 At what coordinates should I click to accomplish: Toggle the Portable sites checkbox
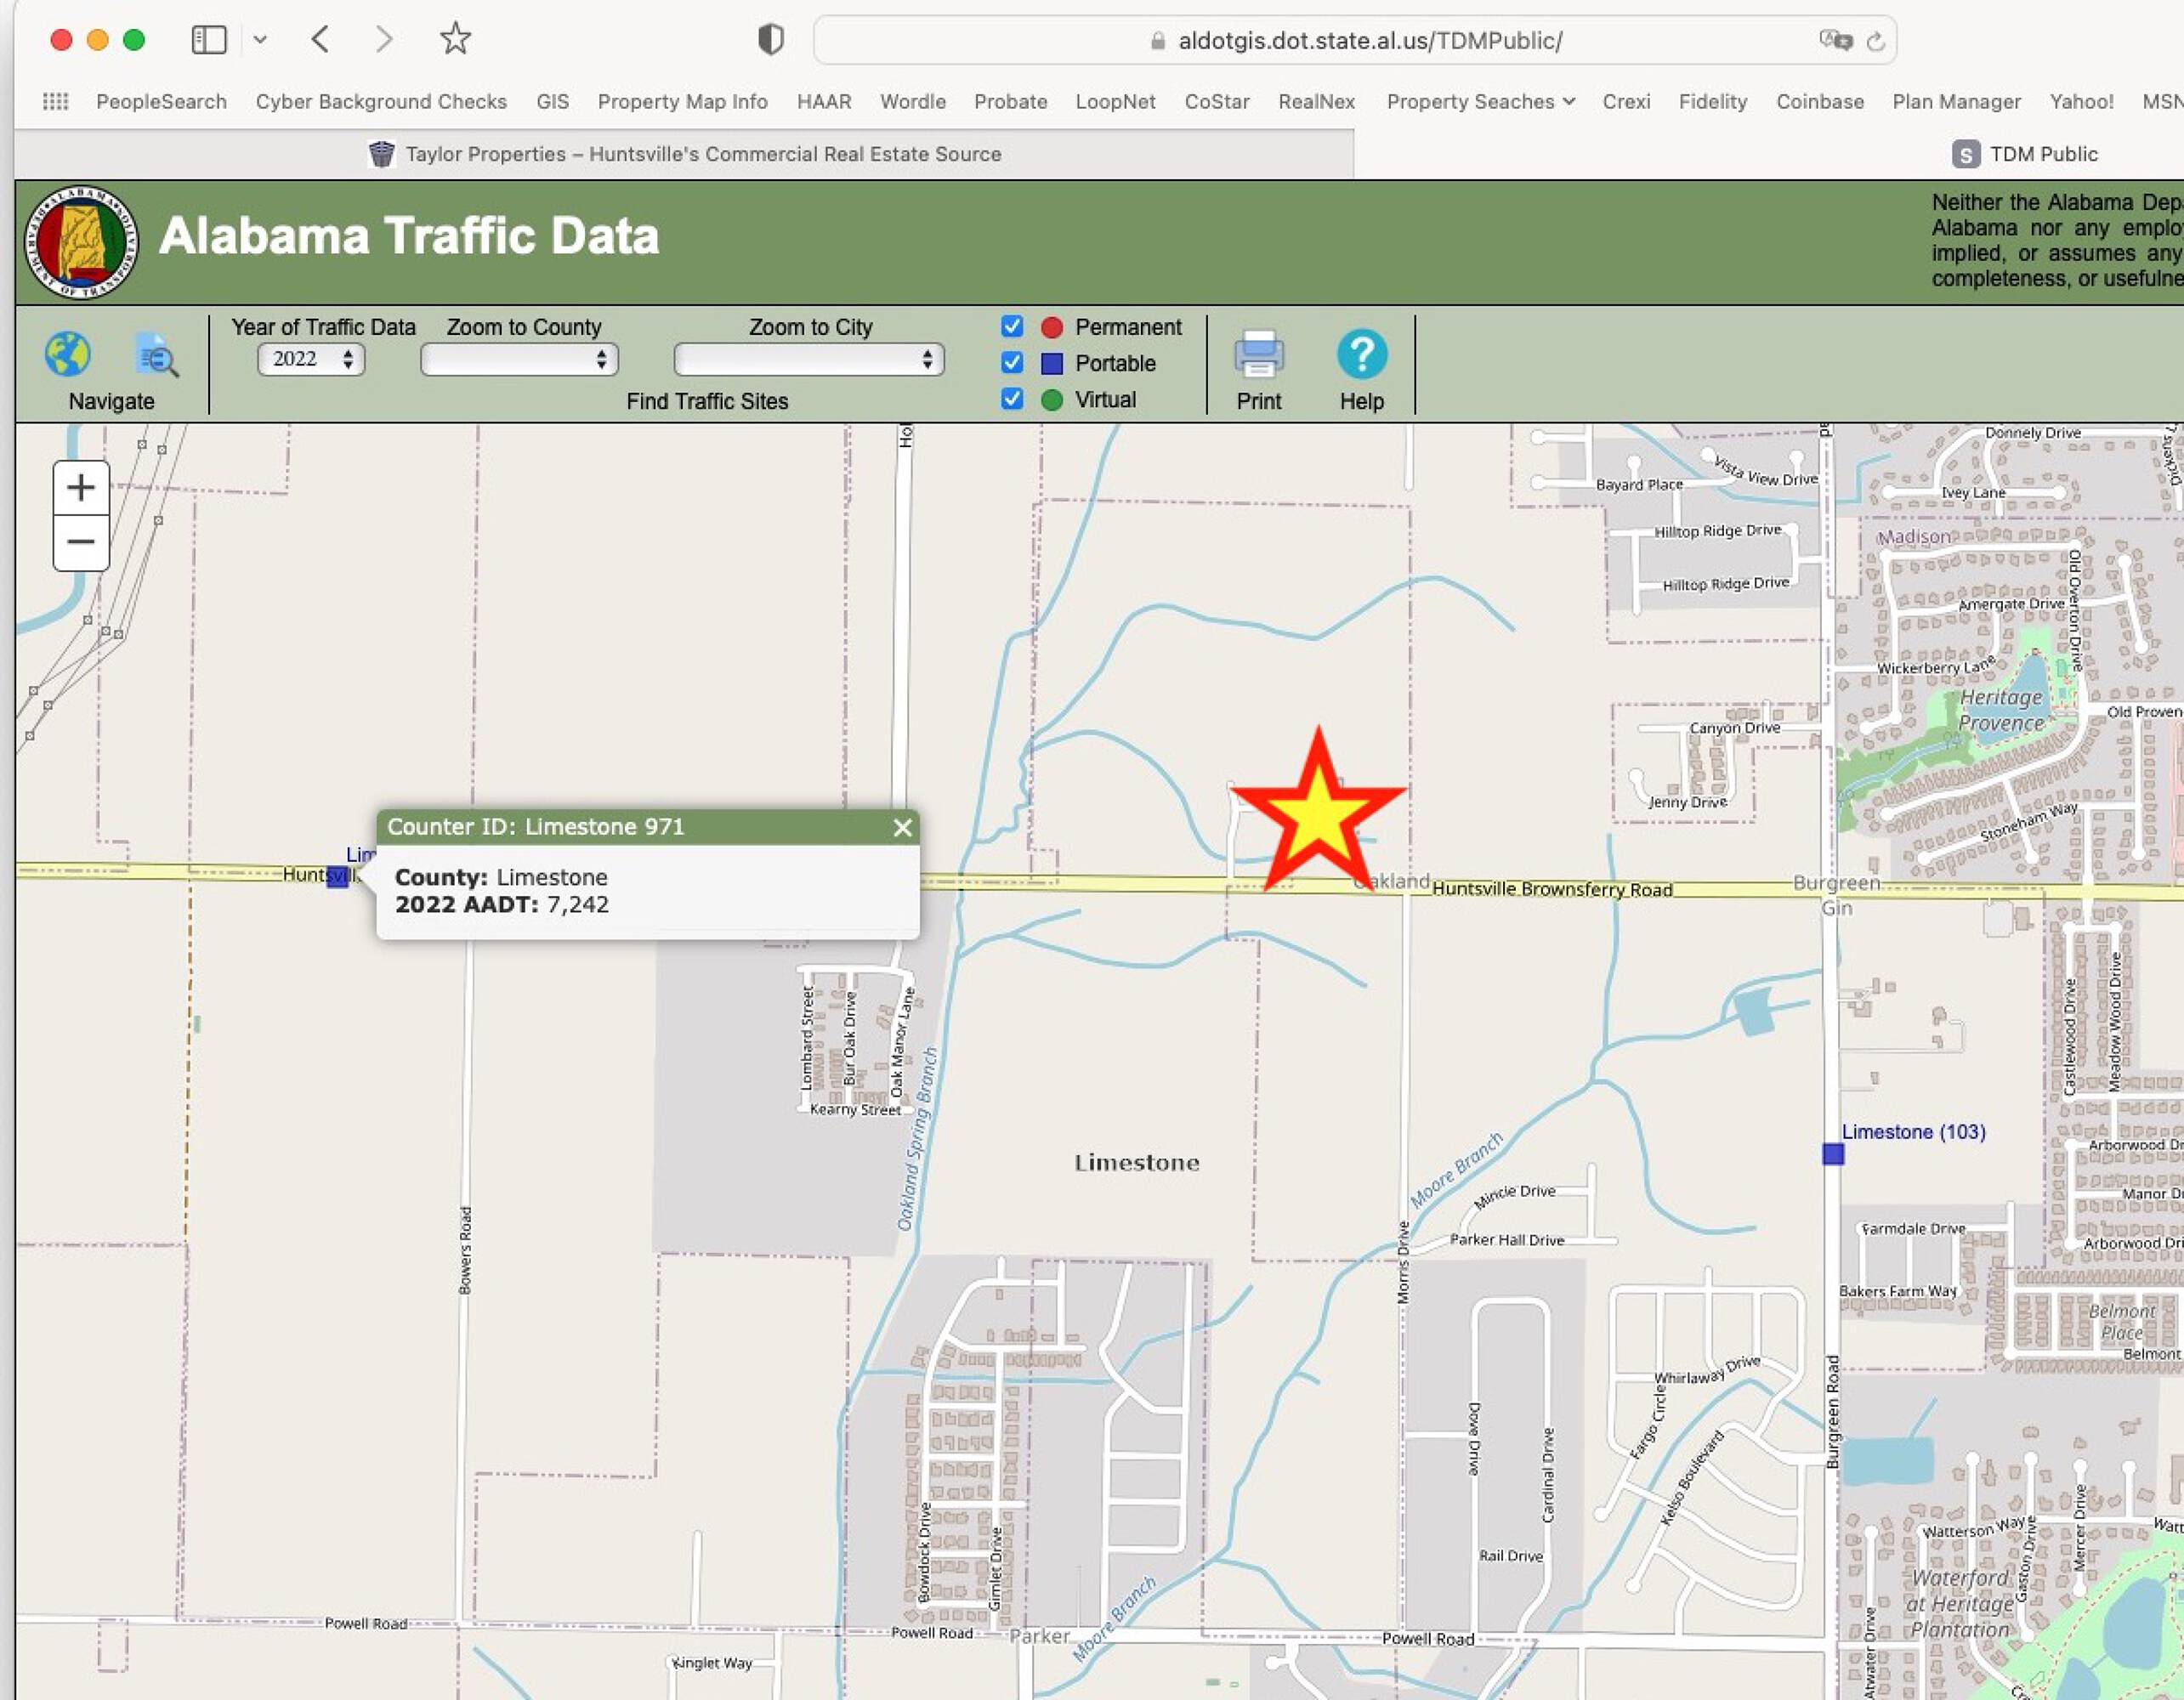pyautogui.click(x=1012, y=362)
